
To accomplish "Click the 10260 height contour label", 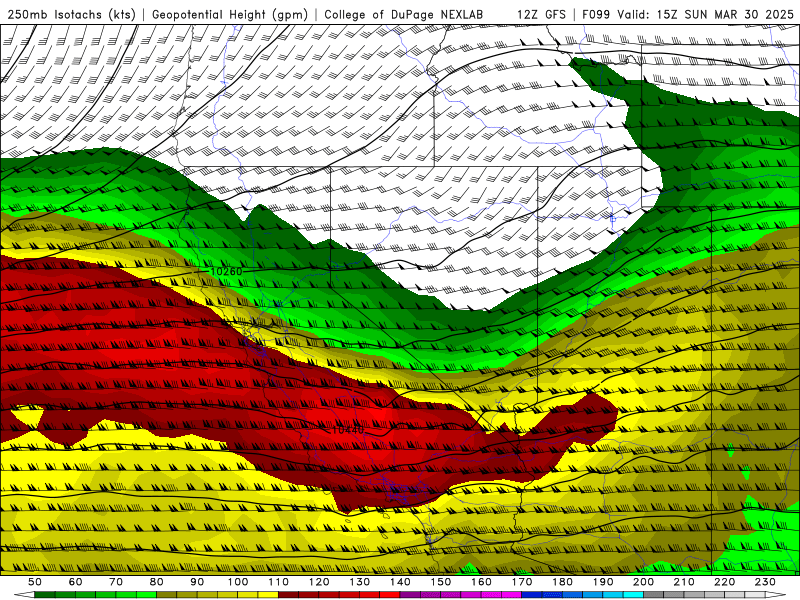I will 226,271.
